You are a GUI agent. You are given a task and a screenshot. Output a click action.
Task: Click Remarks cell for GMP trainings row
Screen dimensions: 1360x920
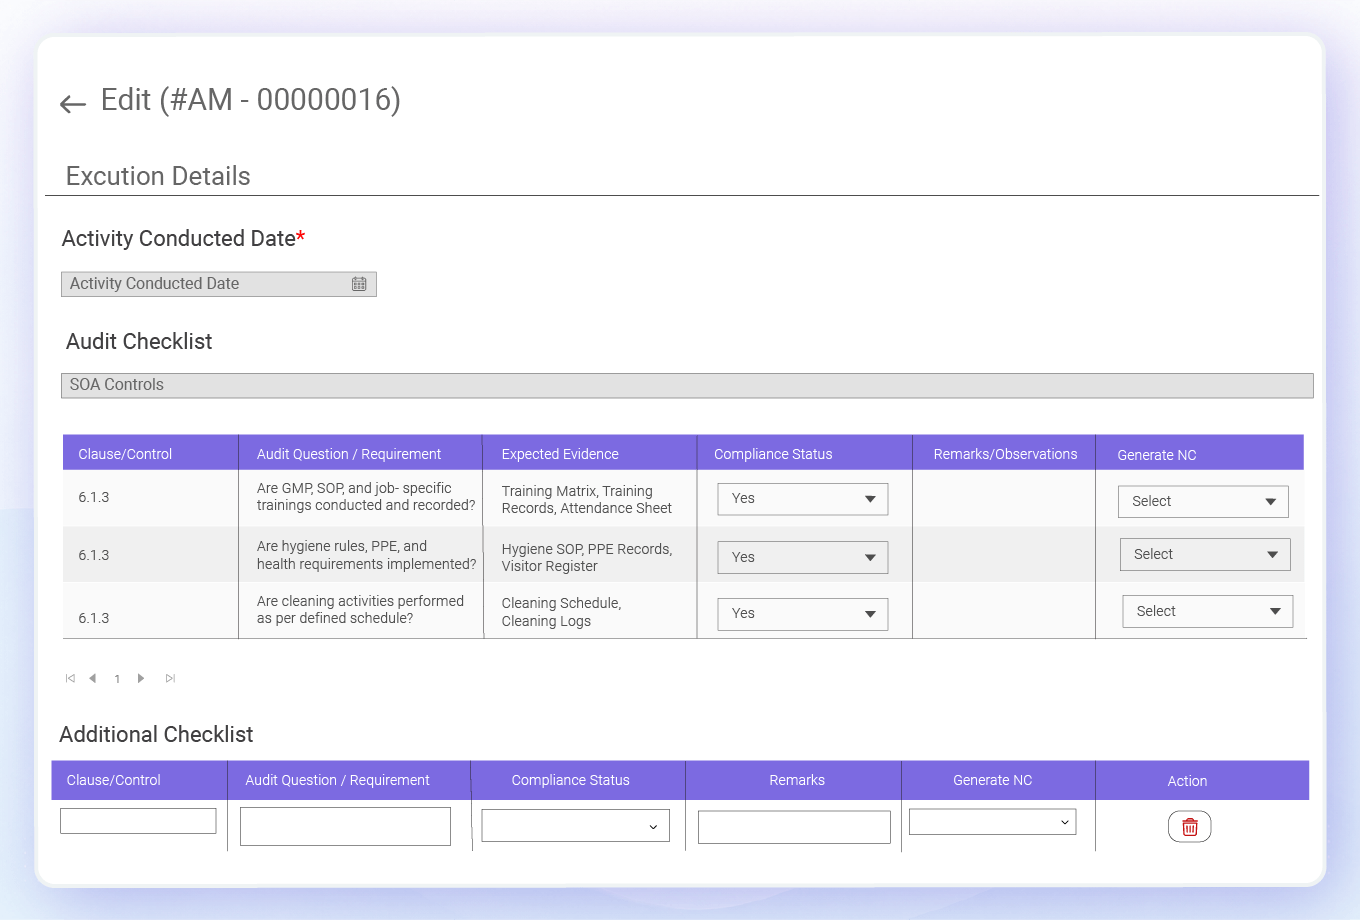pyautogui.click(x=1004, y=499)
